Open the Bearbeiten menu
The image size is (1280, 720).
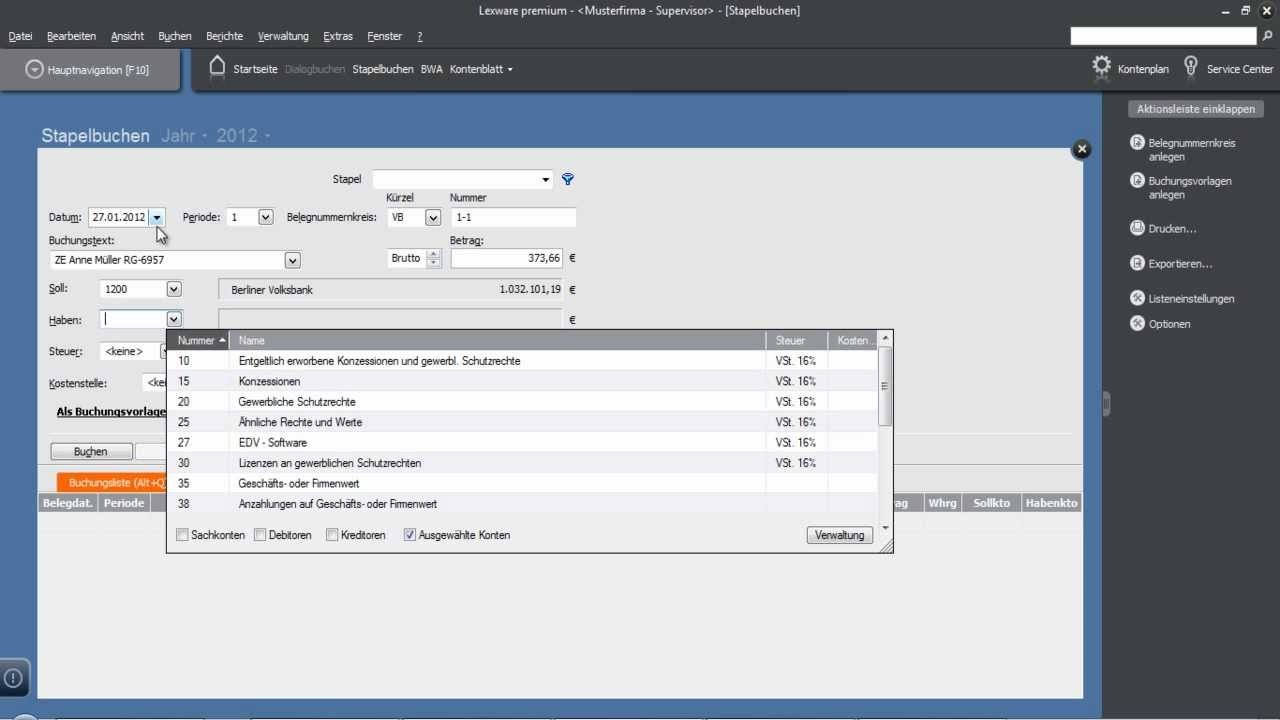coord(71,36)
